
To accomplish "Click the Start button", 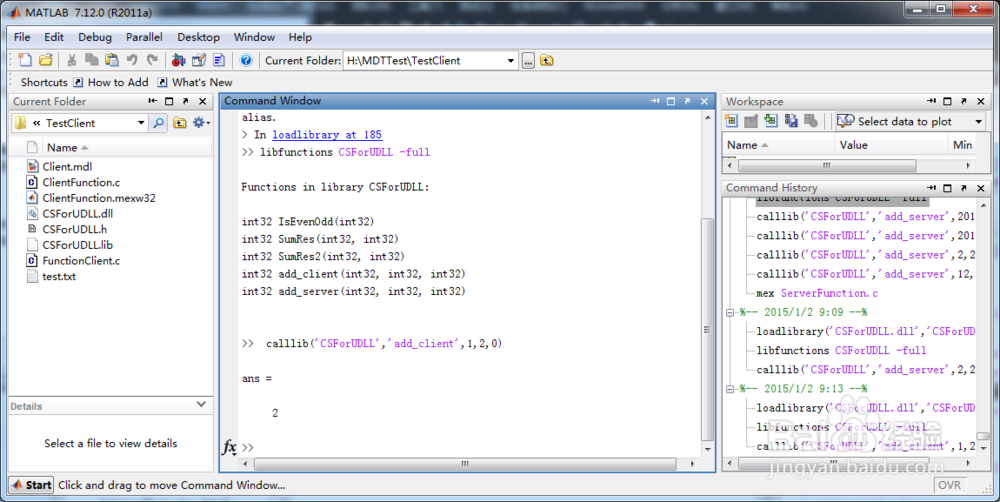I will pyautogui.click(x=31, y=485).
